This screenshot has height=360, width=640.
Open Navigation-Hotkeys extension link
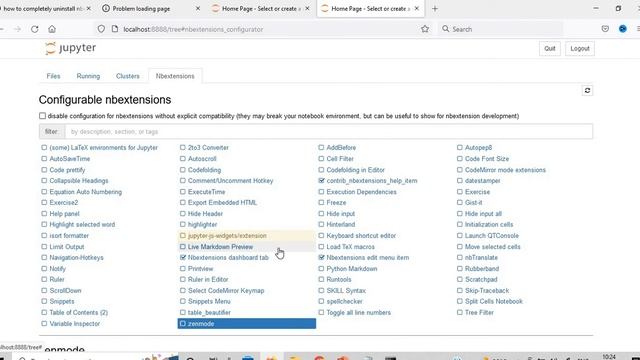coord(76,258)
